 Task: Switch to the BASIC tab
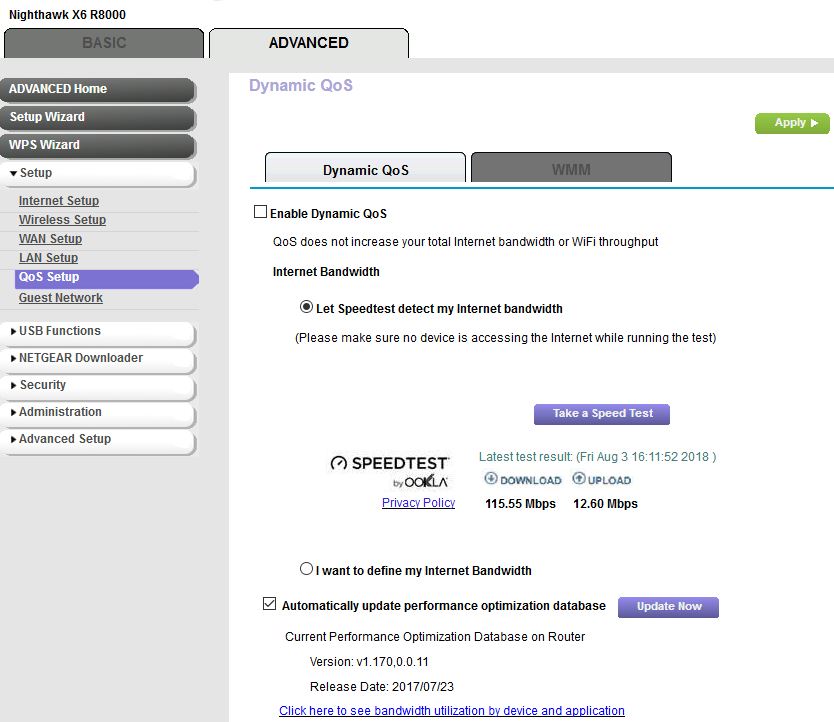click(x=104, y=43)
